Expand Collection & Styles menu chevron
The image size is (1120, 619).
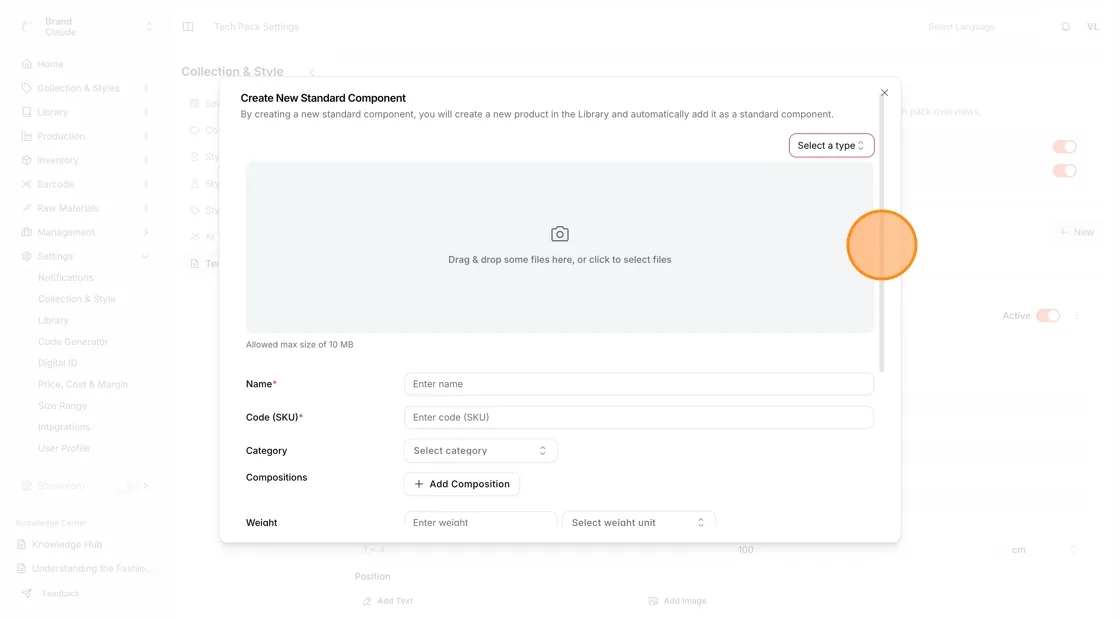coord(146,88)
